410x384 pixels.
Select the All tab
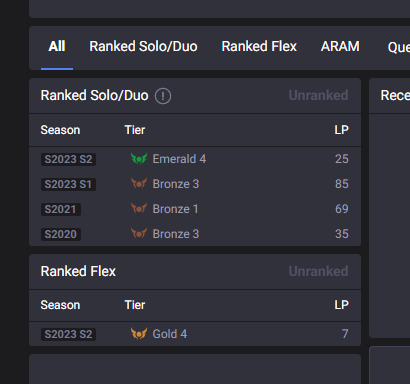57,46
